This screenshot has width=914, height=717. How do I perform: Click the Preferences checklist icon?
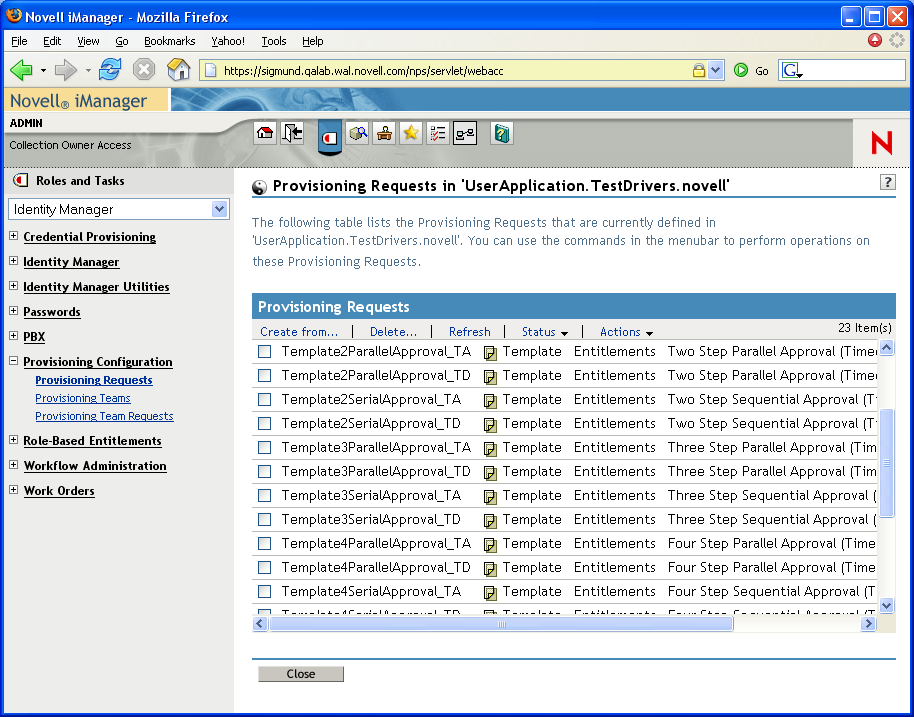pos(438,133)
